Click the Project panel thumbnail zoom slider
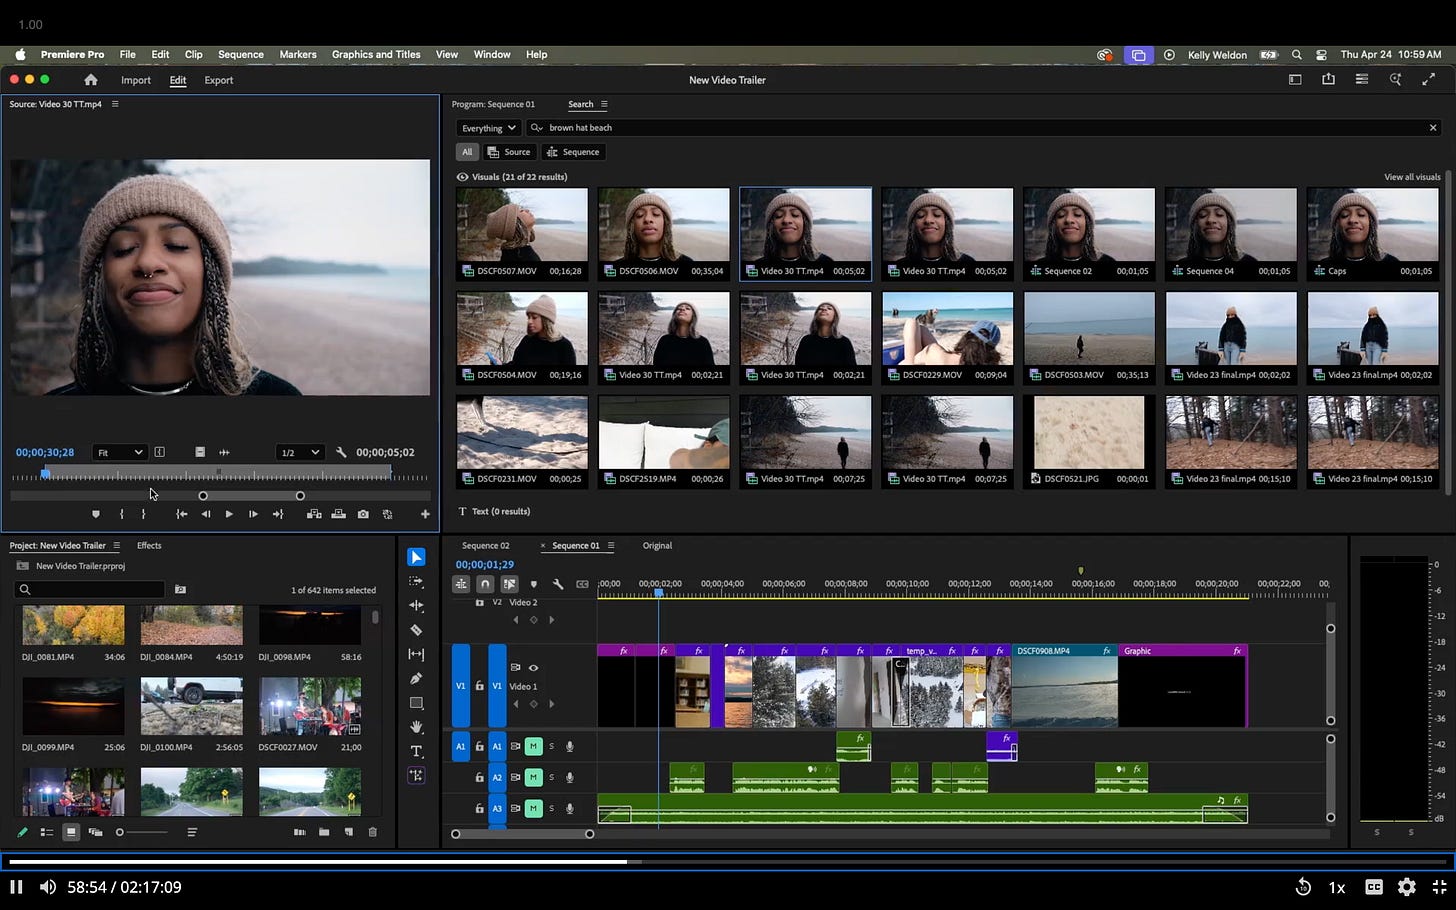Viewport: 1456px width, 910px height. pyautogui.click(x=121, y=832)
